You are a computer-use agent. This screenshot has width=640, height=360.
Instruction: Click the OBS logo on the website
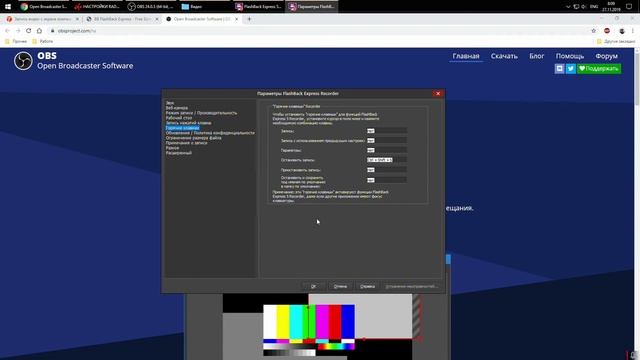[23, 61]
